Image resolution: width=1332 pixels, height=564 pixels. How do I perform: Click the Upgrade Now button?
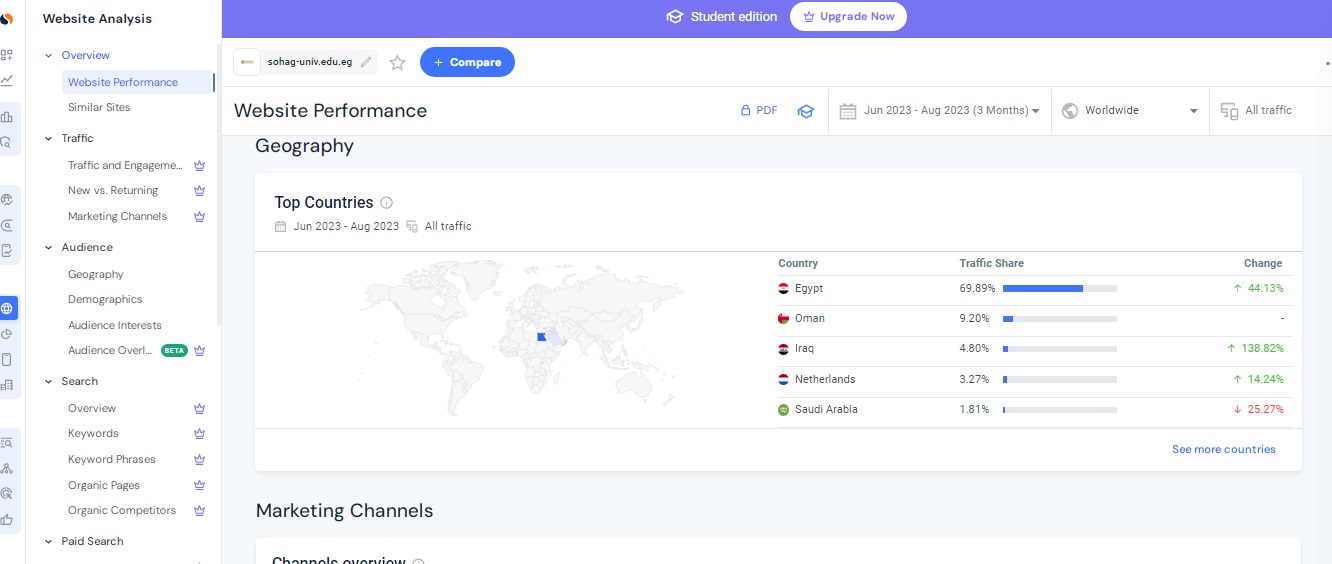[x=848, y=17]
